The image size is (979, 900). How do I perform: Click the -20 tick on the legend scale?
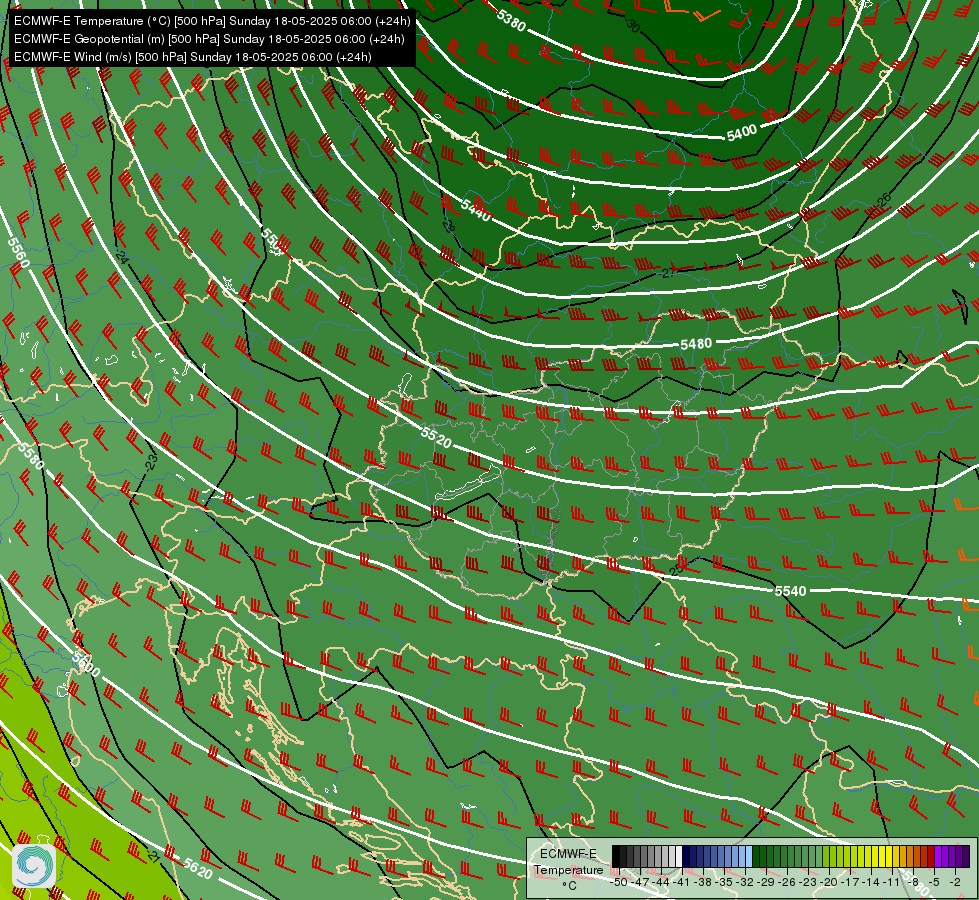click(829, 882)
